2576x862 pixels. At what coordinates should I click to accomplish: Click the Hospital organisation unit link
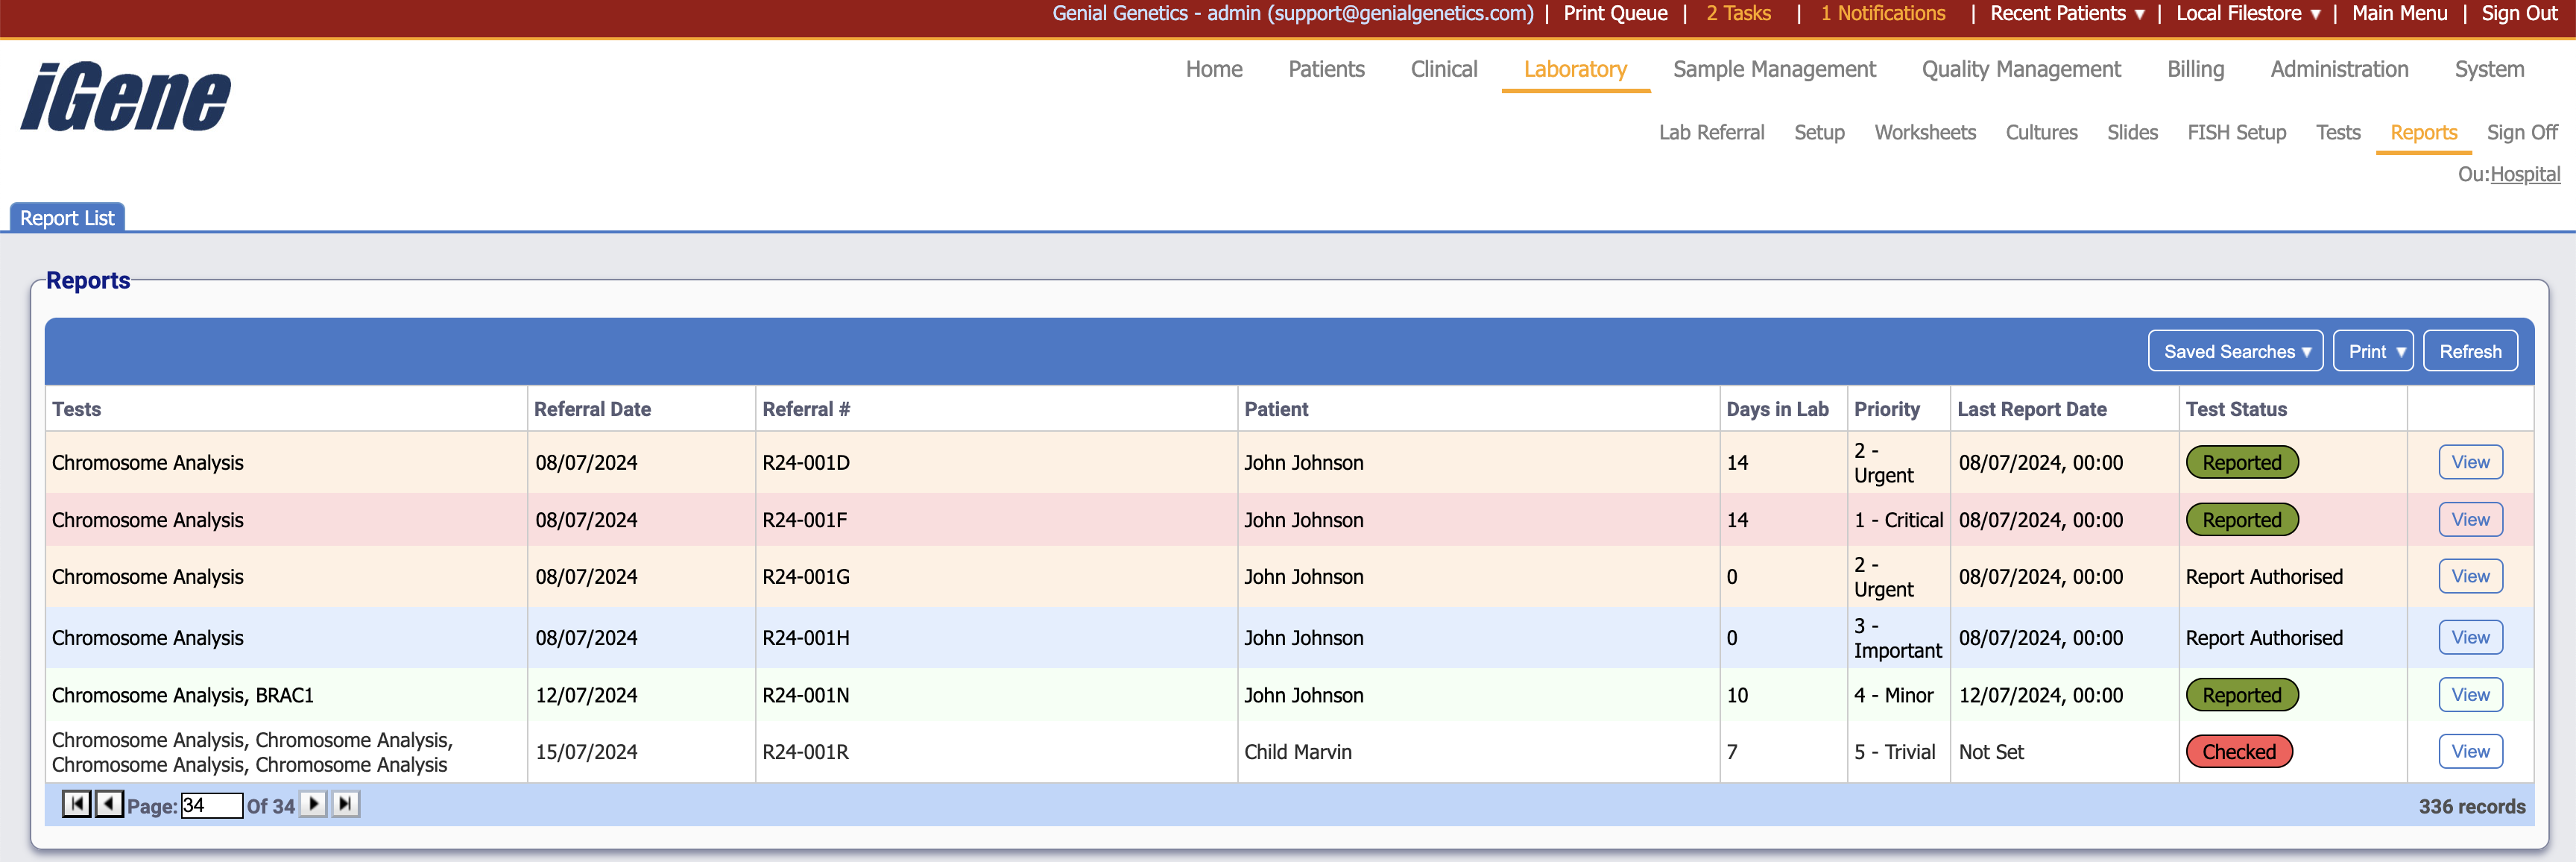[2524, 175]
